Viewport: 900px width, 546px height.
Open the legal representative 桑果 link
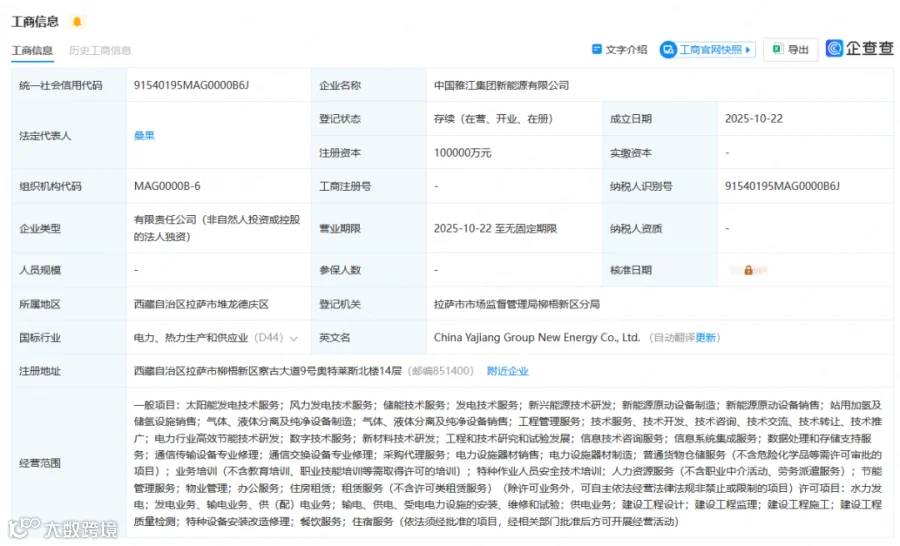(144, 135)
